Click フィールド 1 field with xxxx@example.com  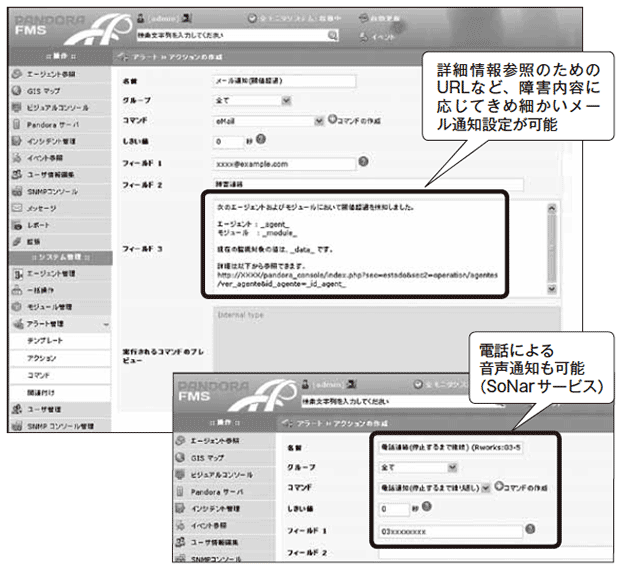[284, 164]
